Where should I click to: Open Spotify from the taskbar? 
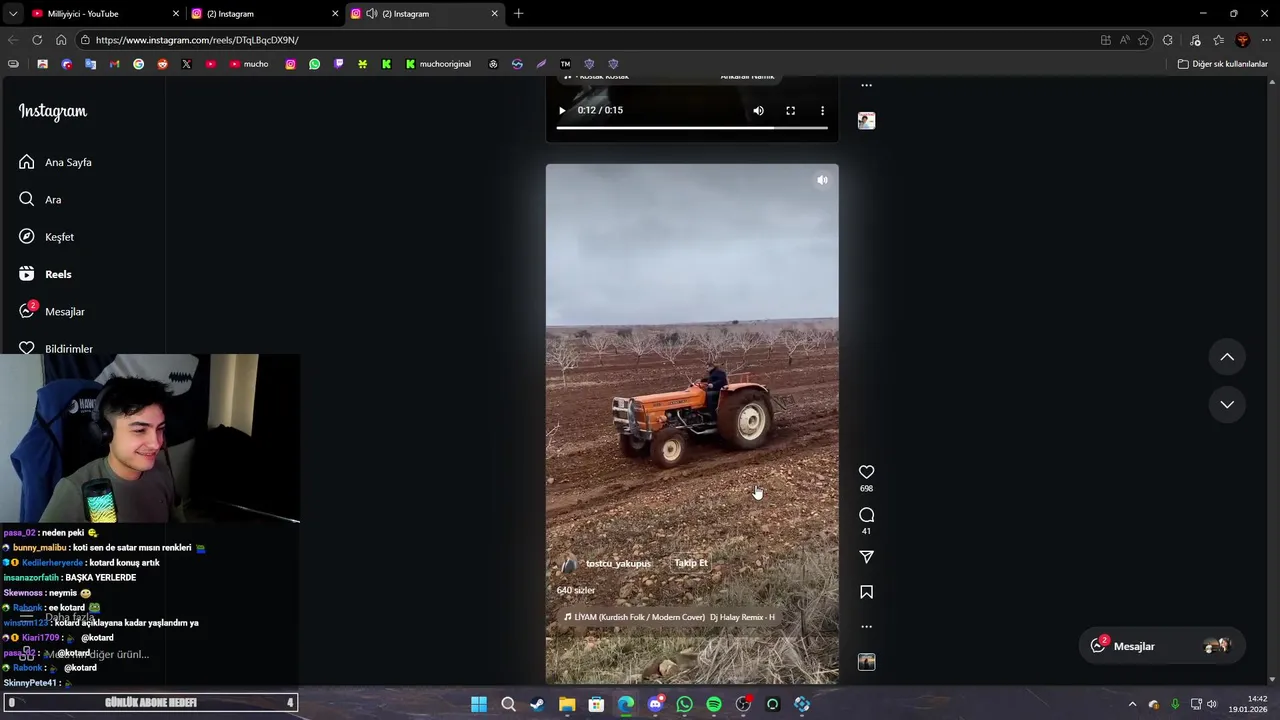tap(714, 704)
